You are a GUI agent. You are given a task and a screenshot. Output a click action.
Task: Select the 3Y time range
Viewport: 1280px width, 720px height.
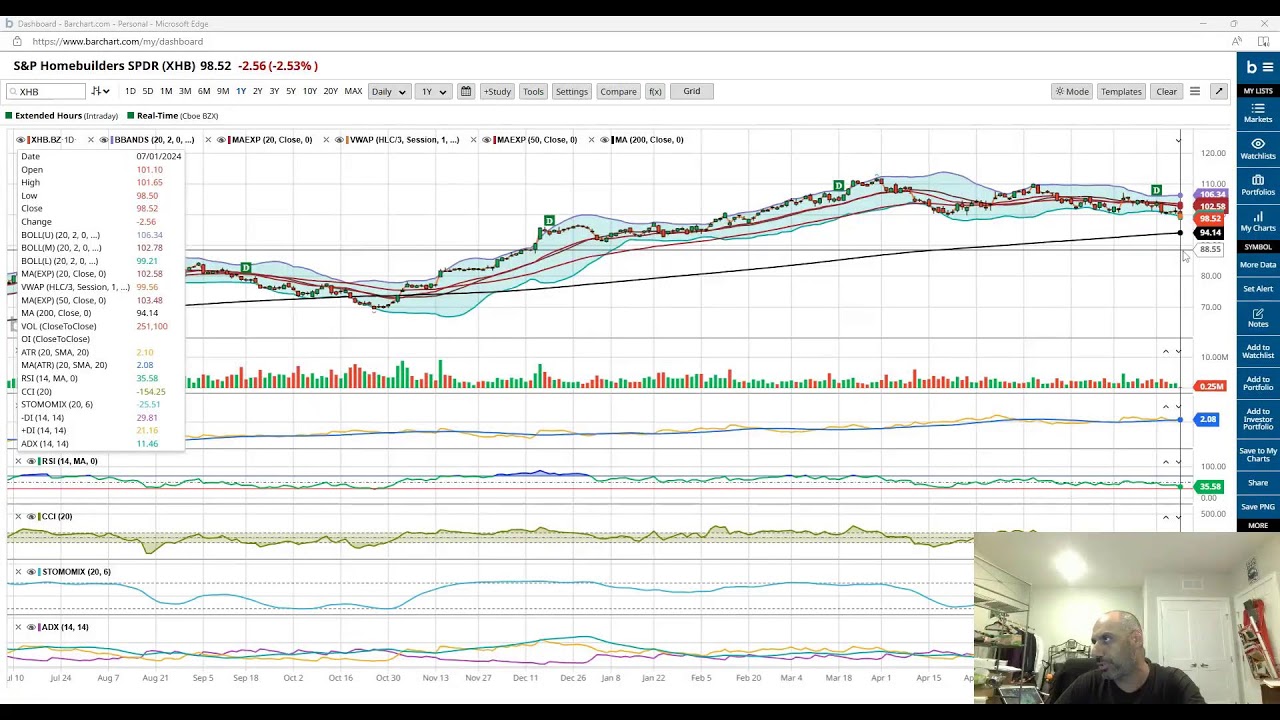(274, 91)
